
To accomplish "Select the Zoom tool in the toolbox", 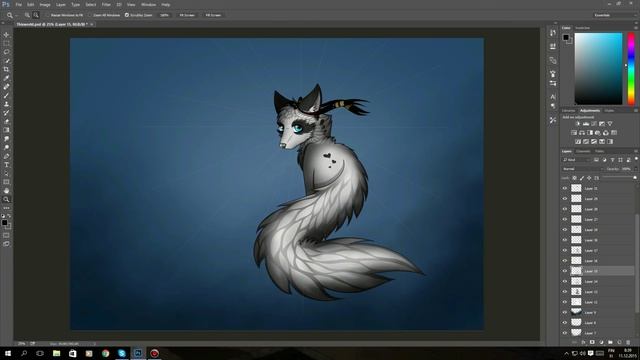I will tap(6, 199).
